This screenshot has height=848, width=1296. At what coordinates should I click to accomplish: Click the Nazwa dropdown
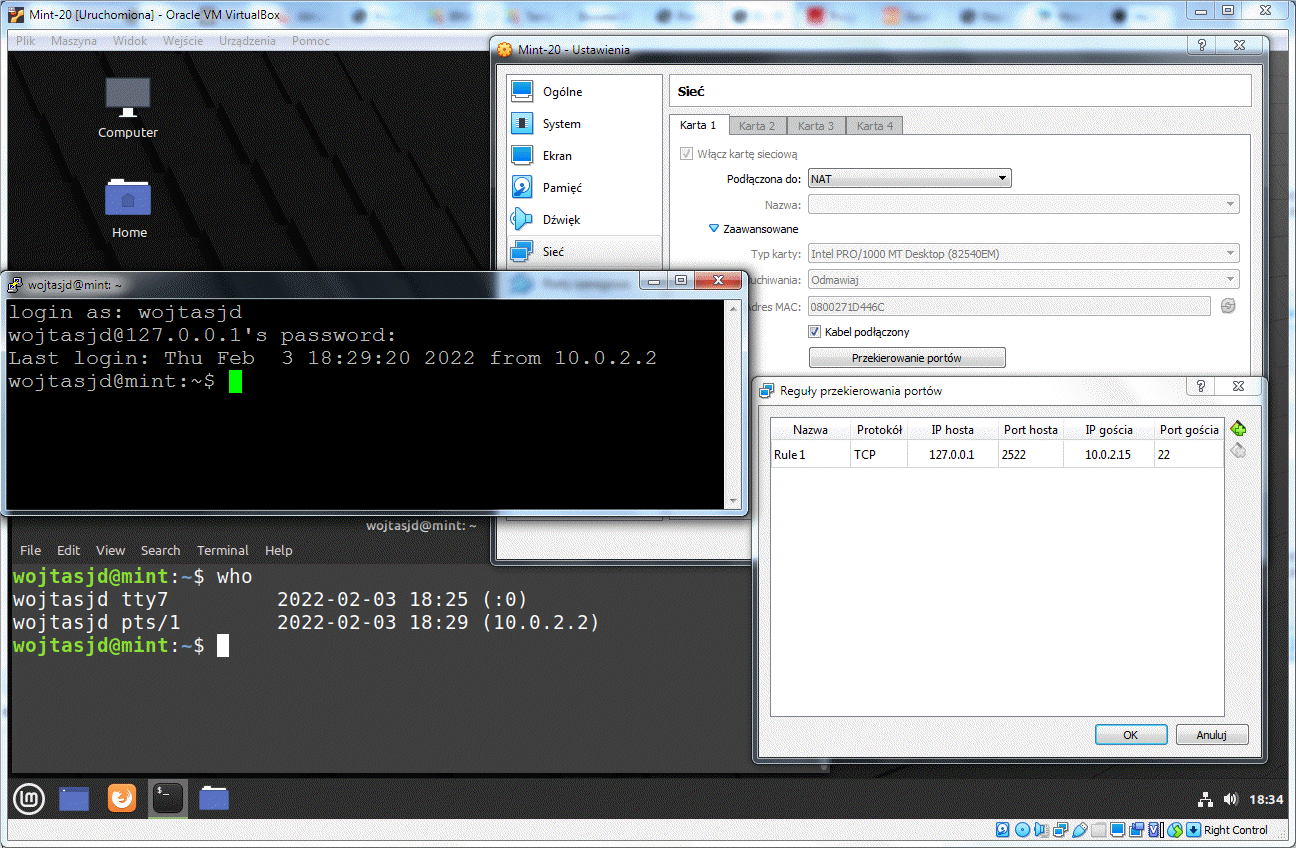(x=1024, y=205)
